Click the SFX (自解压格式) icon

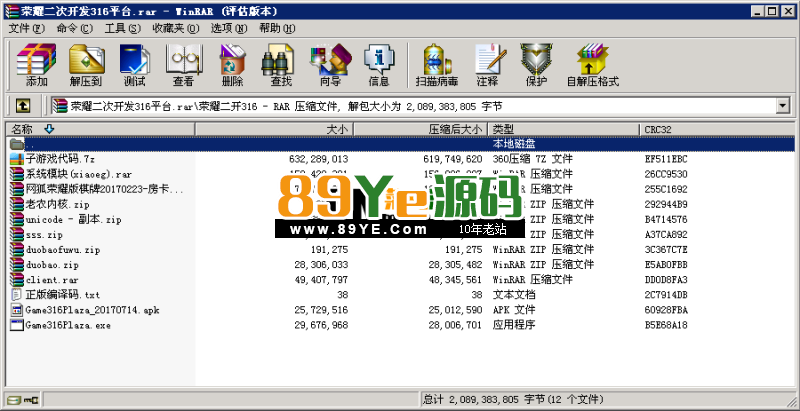[593, 65]
